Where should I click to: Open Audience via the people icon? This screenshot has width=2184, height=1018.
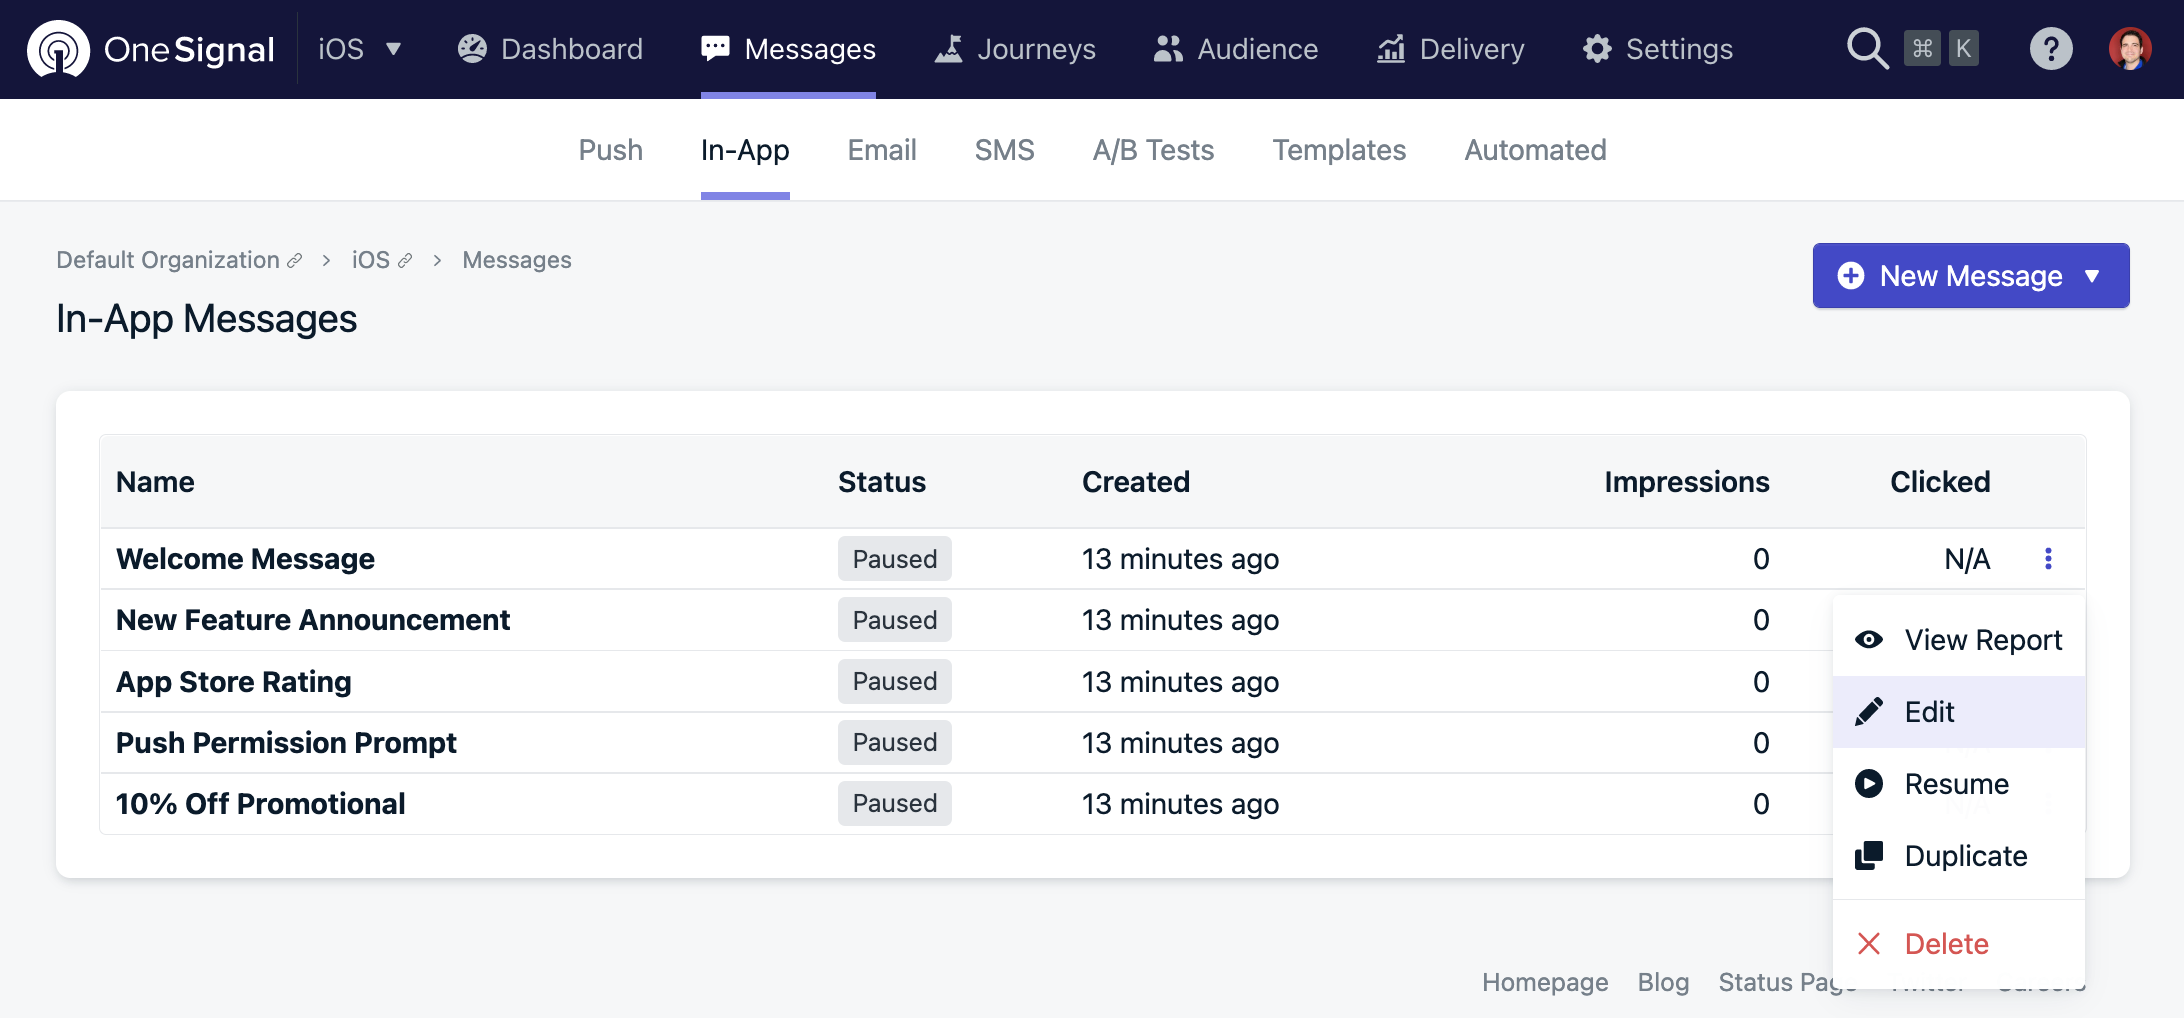pyautogui.click(x=1168, y=49)
